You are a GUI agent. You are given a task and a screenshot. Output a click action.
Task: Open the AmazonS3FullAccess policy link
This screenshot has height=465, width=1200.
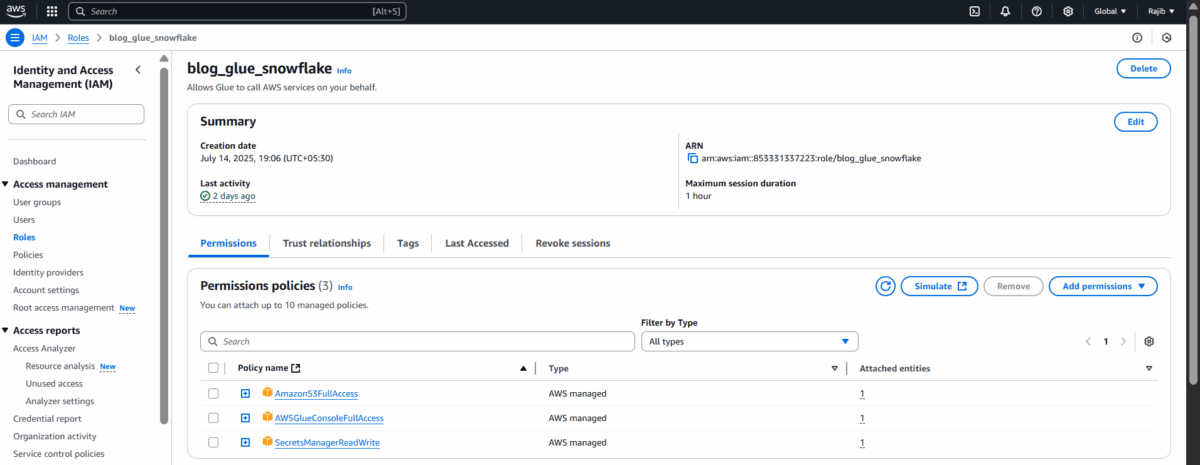pyautogui.click(x=316, y=393)
